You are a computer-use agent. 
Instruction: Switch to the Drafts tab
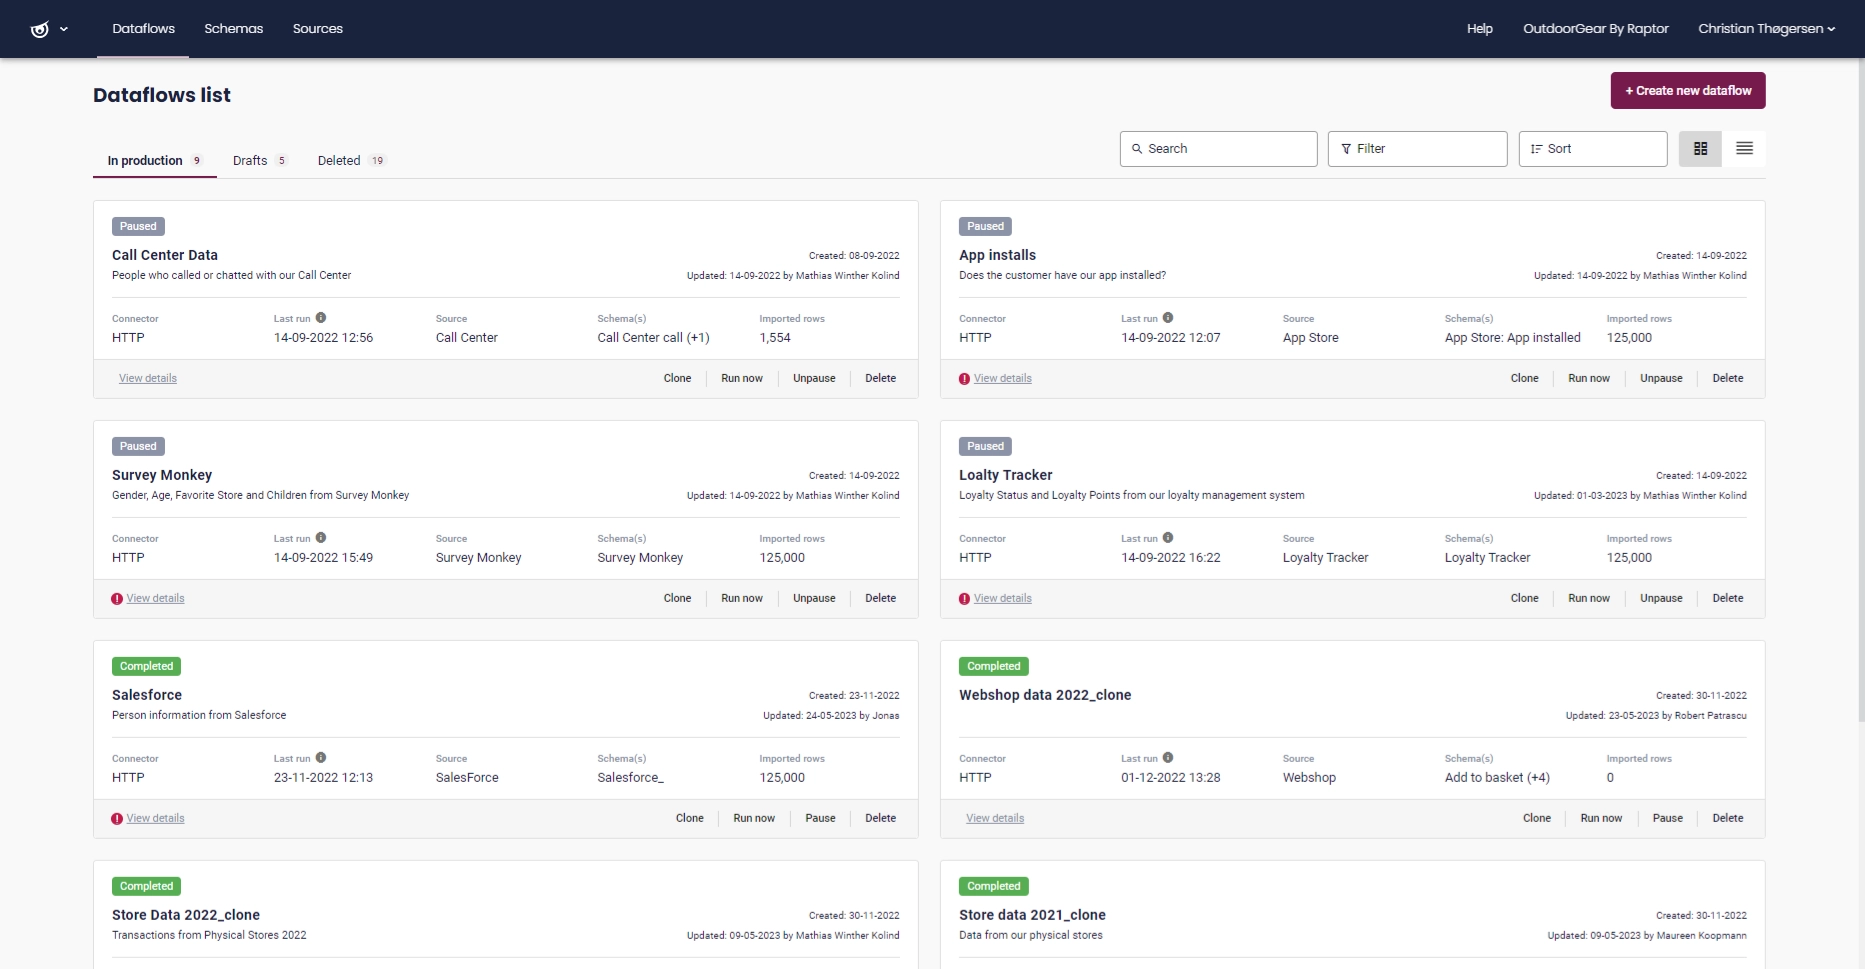259,161
